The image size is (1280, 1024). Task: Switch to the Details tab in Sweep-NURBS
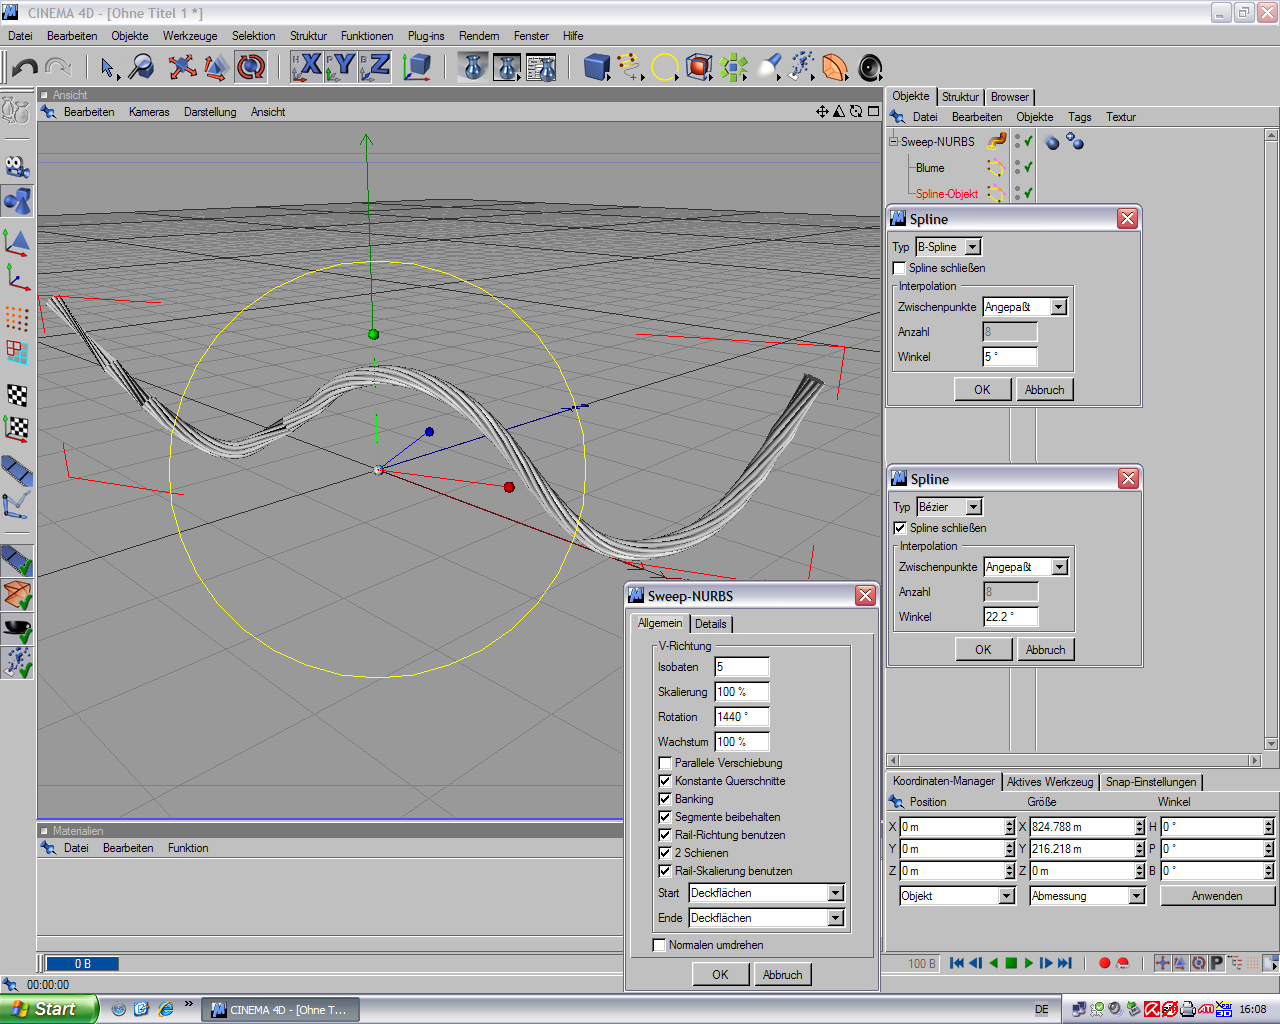[711, 624]
